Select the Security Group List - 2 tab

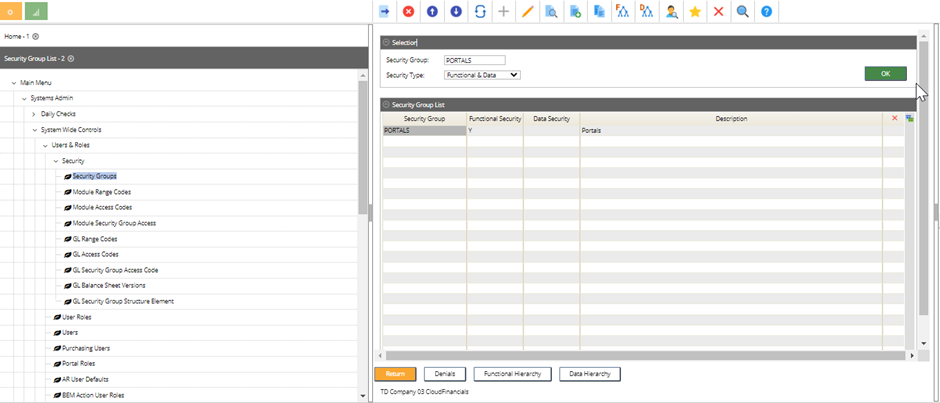tap(34, 59)
